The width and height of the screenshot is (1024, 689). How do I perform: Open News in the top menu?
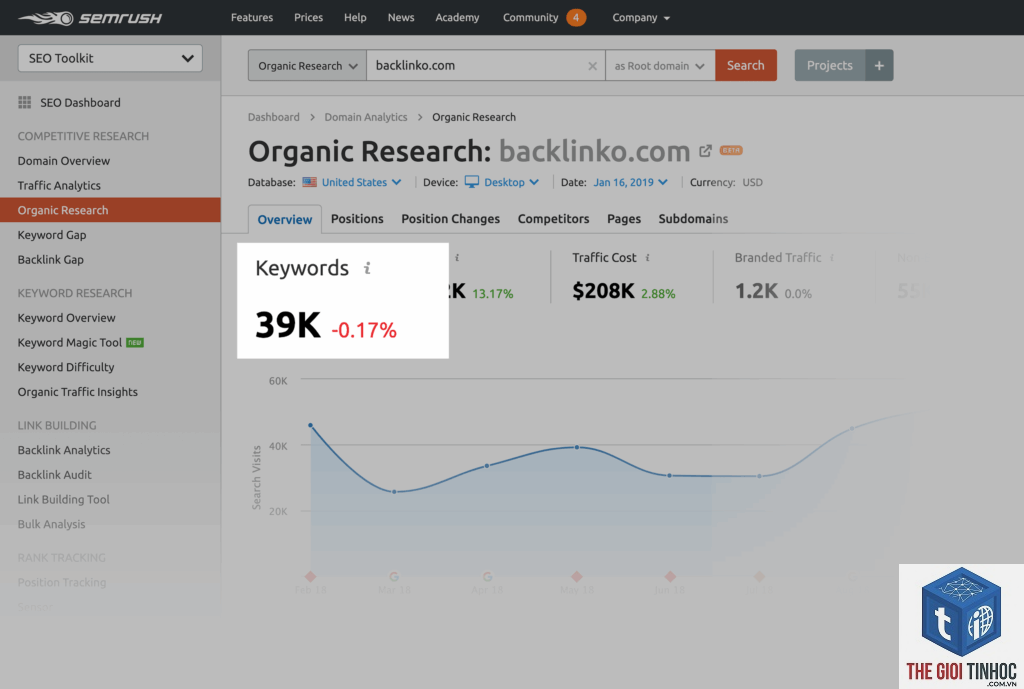[x=401, y=18]
